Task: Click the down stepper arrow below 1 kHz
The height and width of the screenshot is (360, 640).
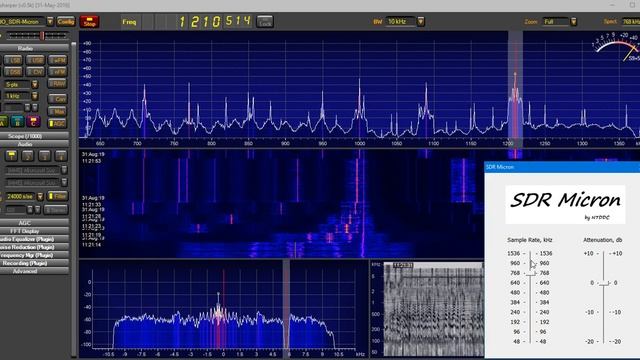Action: pos(35,108)
